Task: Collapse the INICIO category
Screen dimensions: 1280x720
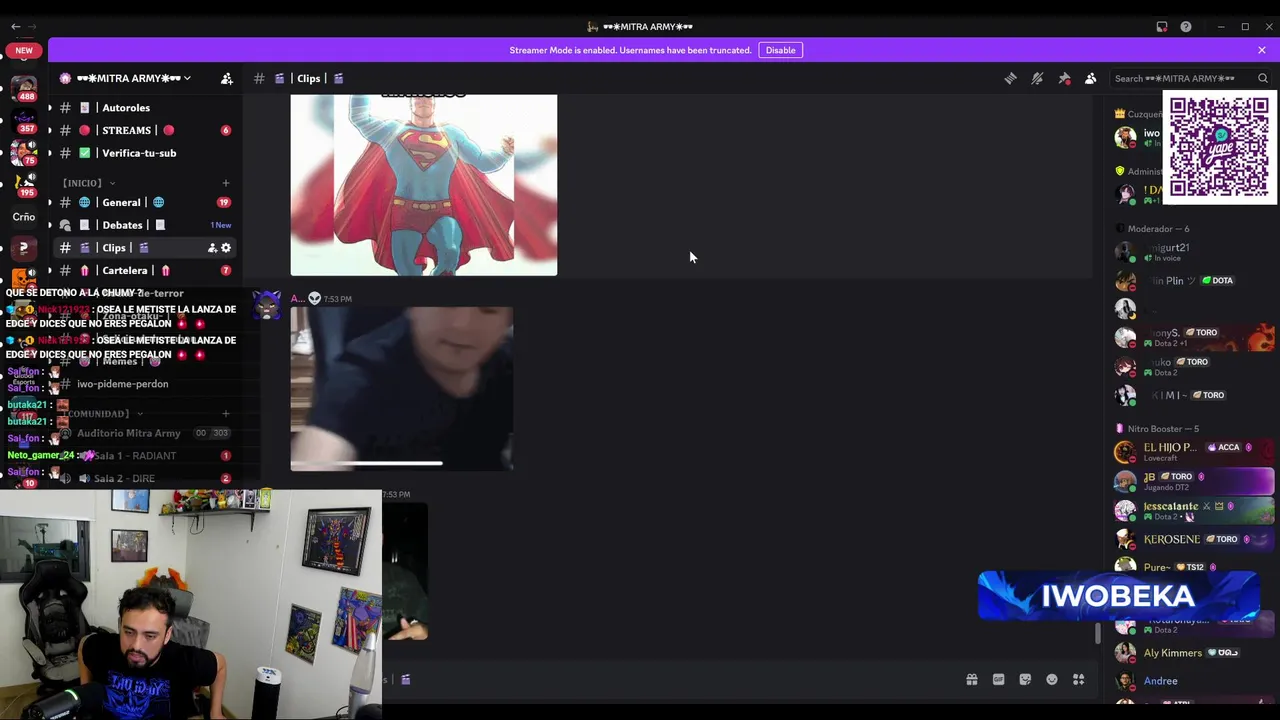Action: tap(88, 183)
